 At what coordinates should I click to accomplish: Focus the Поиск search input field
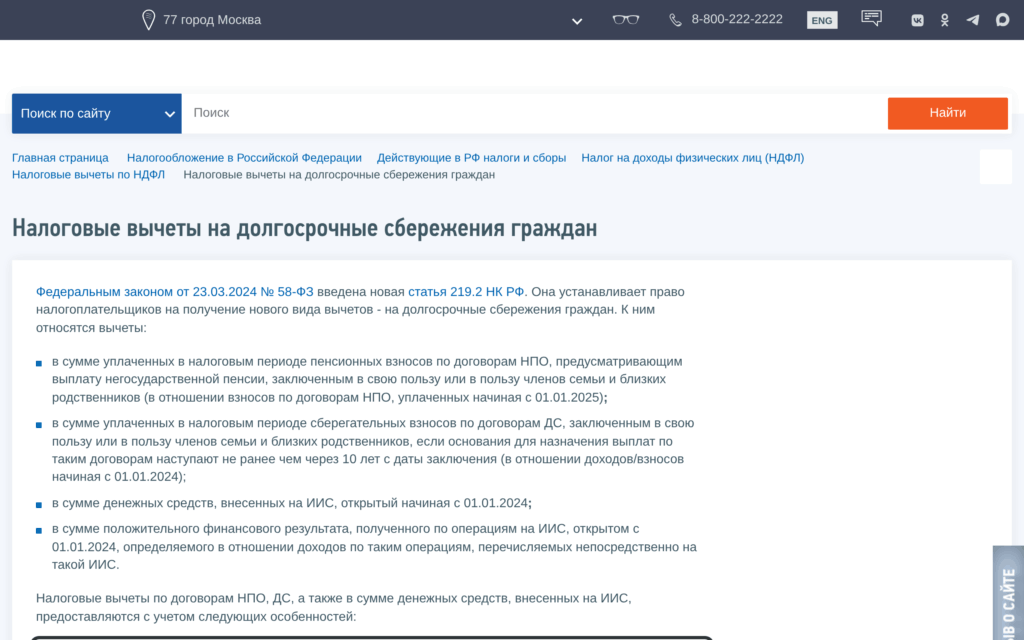tap(534, 113)
